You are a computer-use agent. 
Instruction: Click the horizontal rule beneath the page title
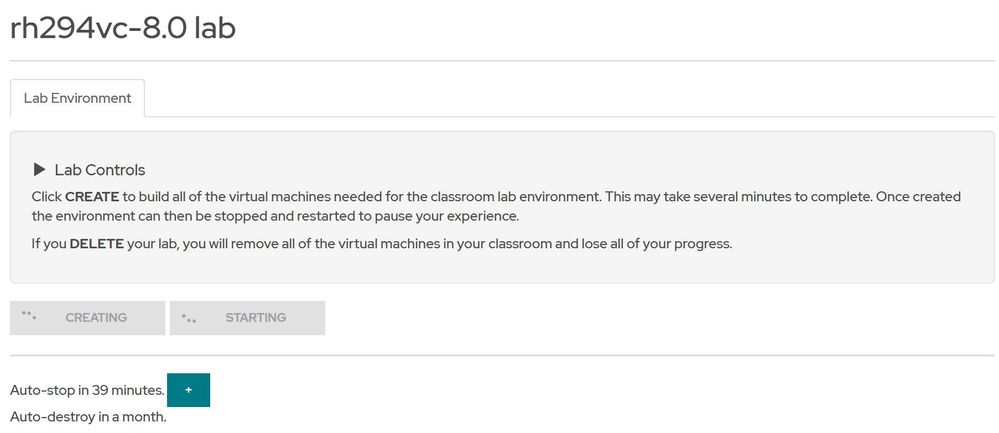[500, 61]
